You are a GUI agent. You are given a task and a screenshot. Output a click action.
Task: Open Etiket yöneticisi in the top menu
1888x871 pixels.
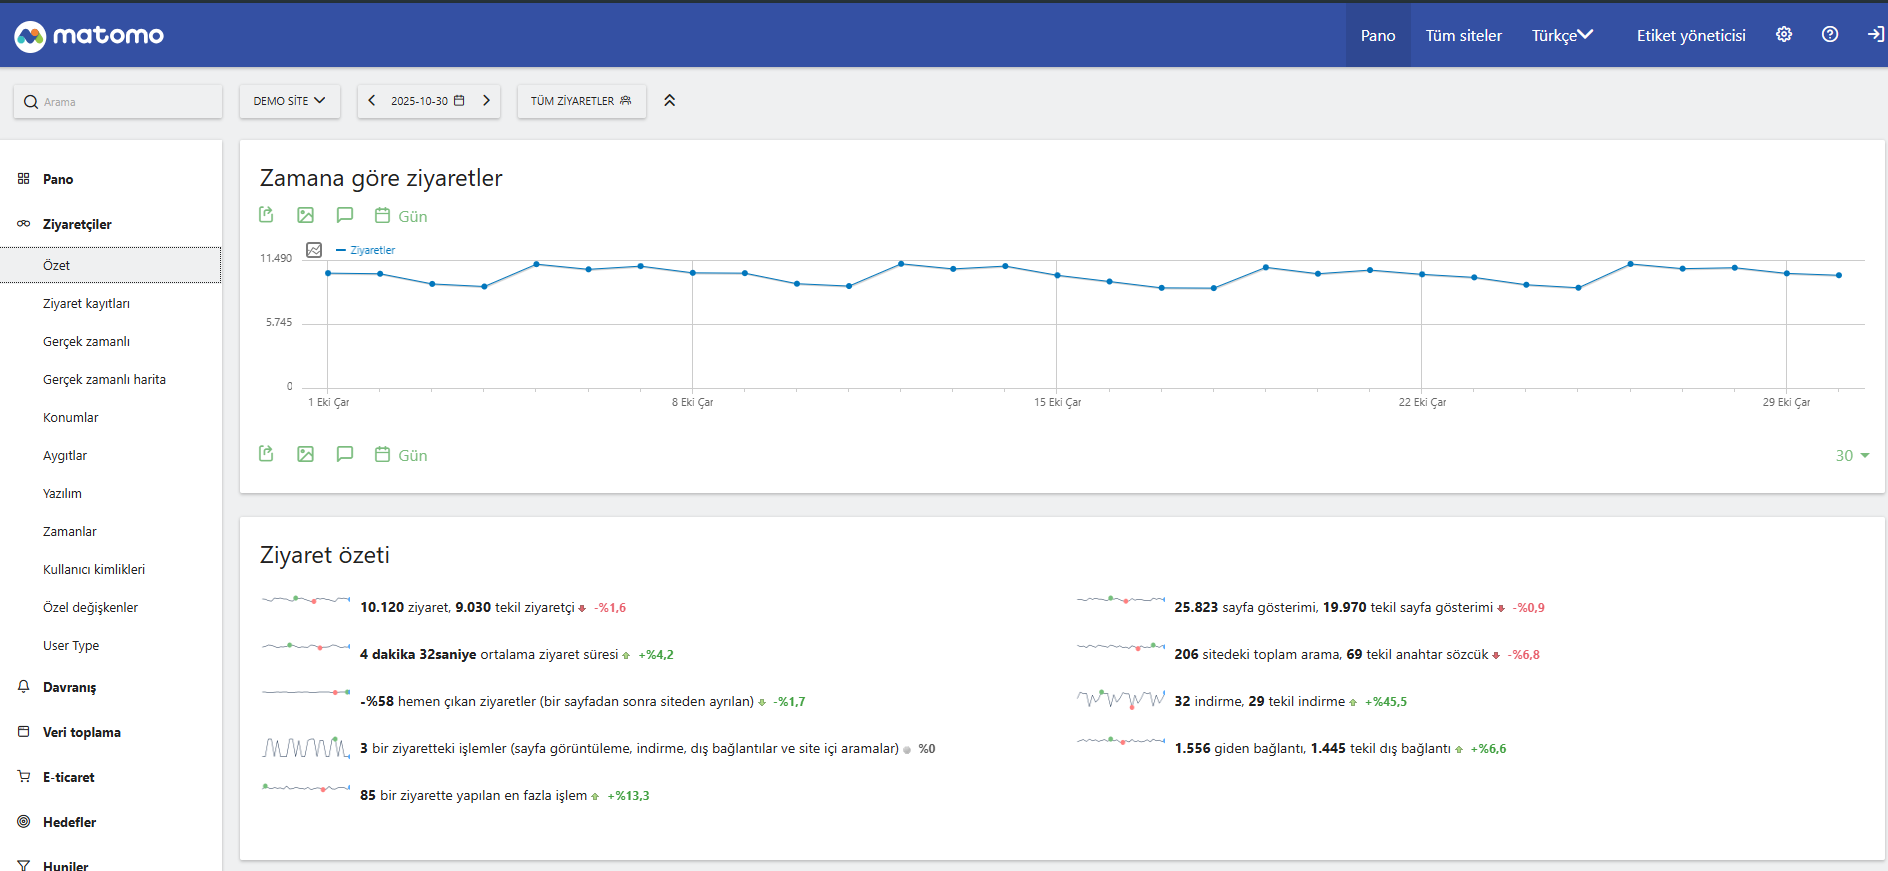[1690, 35]
